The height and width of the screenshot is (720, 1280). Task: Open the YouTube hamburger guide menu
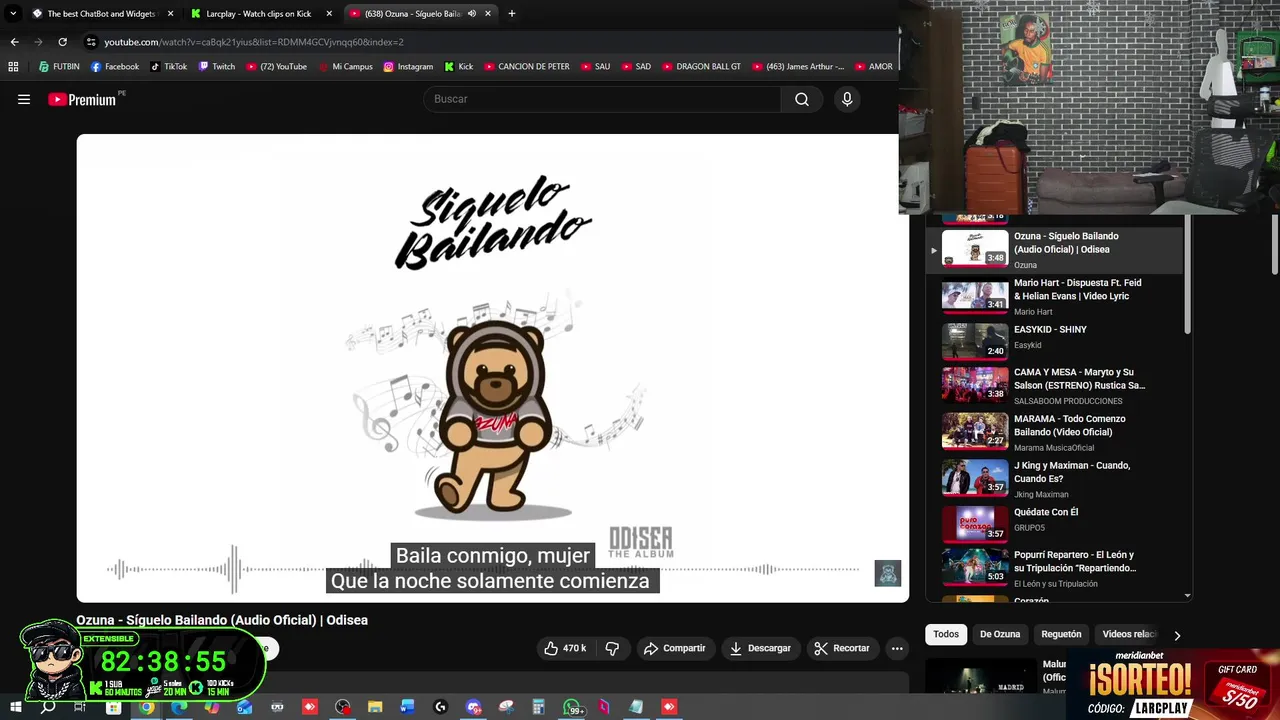(24, 99)
